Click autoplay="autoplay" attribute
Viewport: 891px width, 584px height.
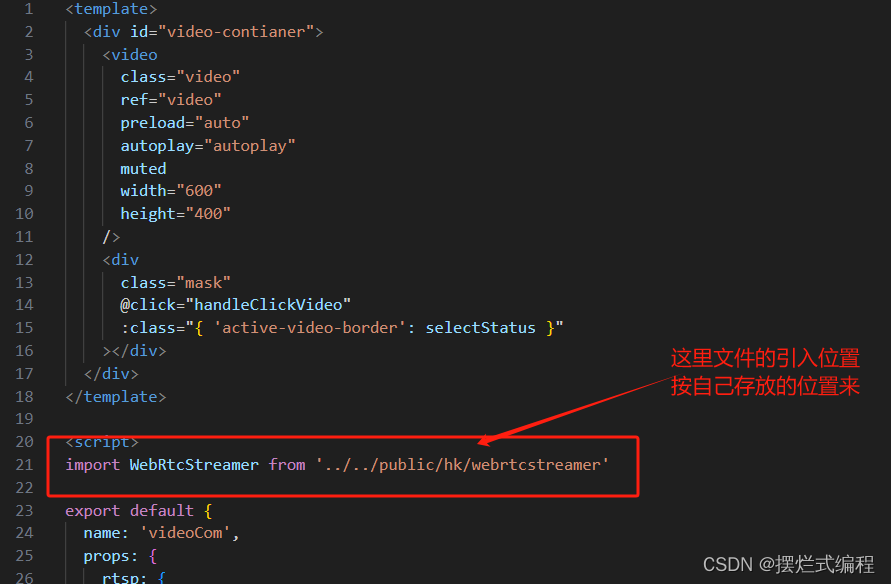tap(208, 146)
